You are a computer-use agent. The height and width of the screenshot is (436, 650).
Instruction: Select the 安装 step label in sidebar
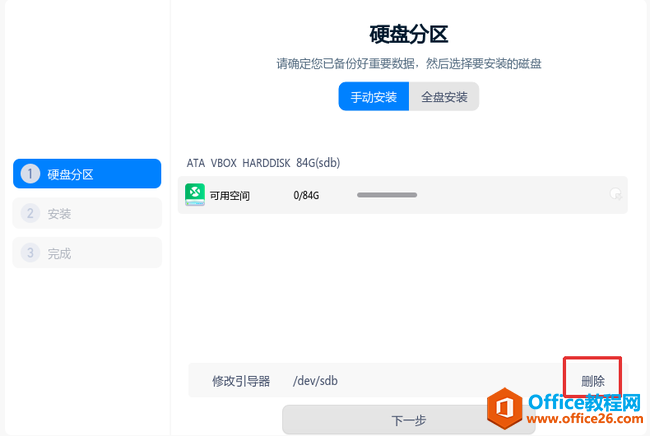[59, 213]
